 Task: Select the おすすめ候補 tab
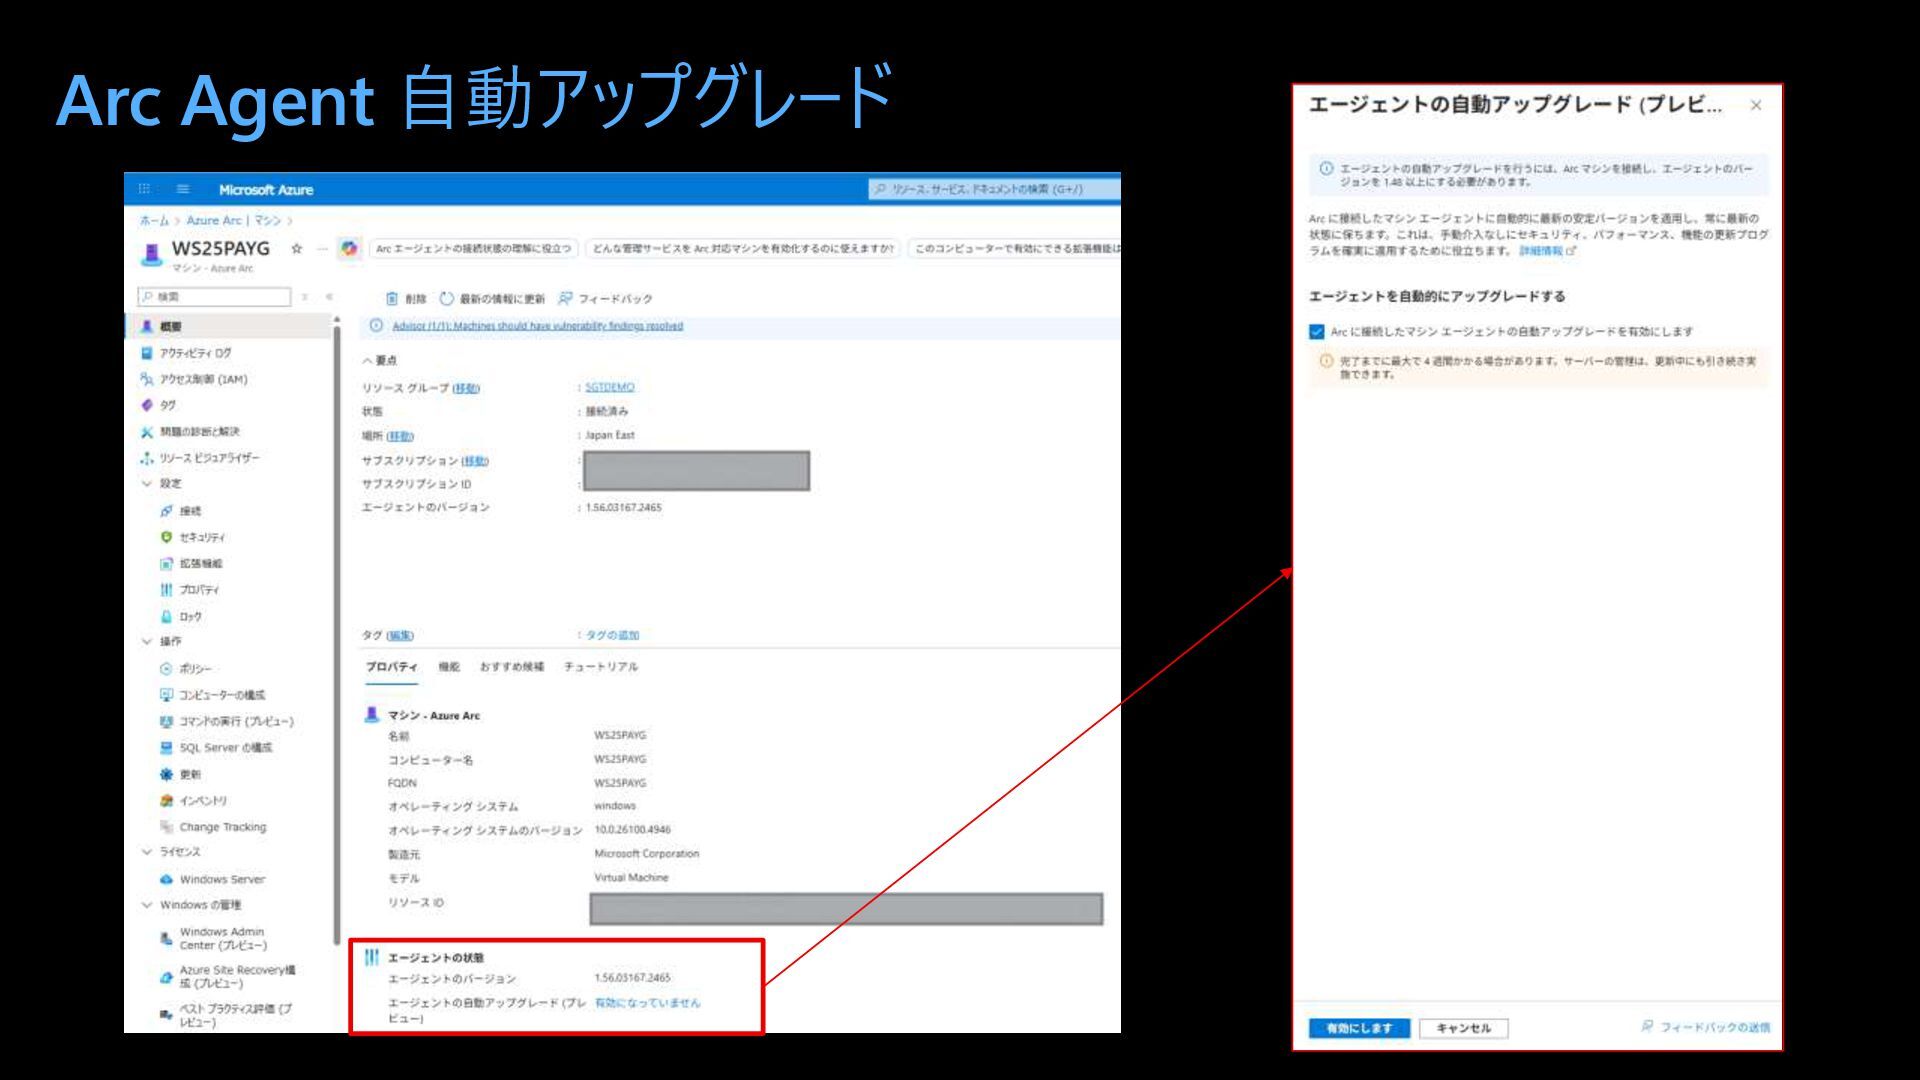[512, 667]
